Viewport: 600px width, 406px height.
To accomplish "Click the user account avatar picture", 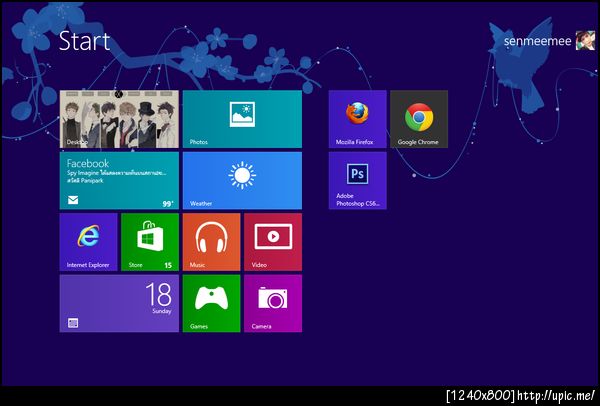I will pyautogui.click(x=585, y=40).
